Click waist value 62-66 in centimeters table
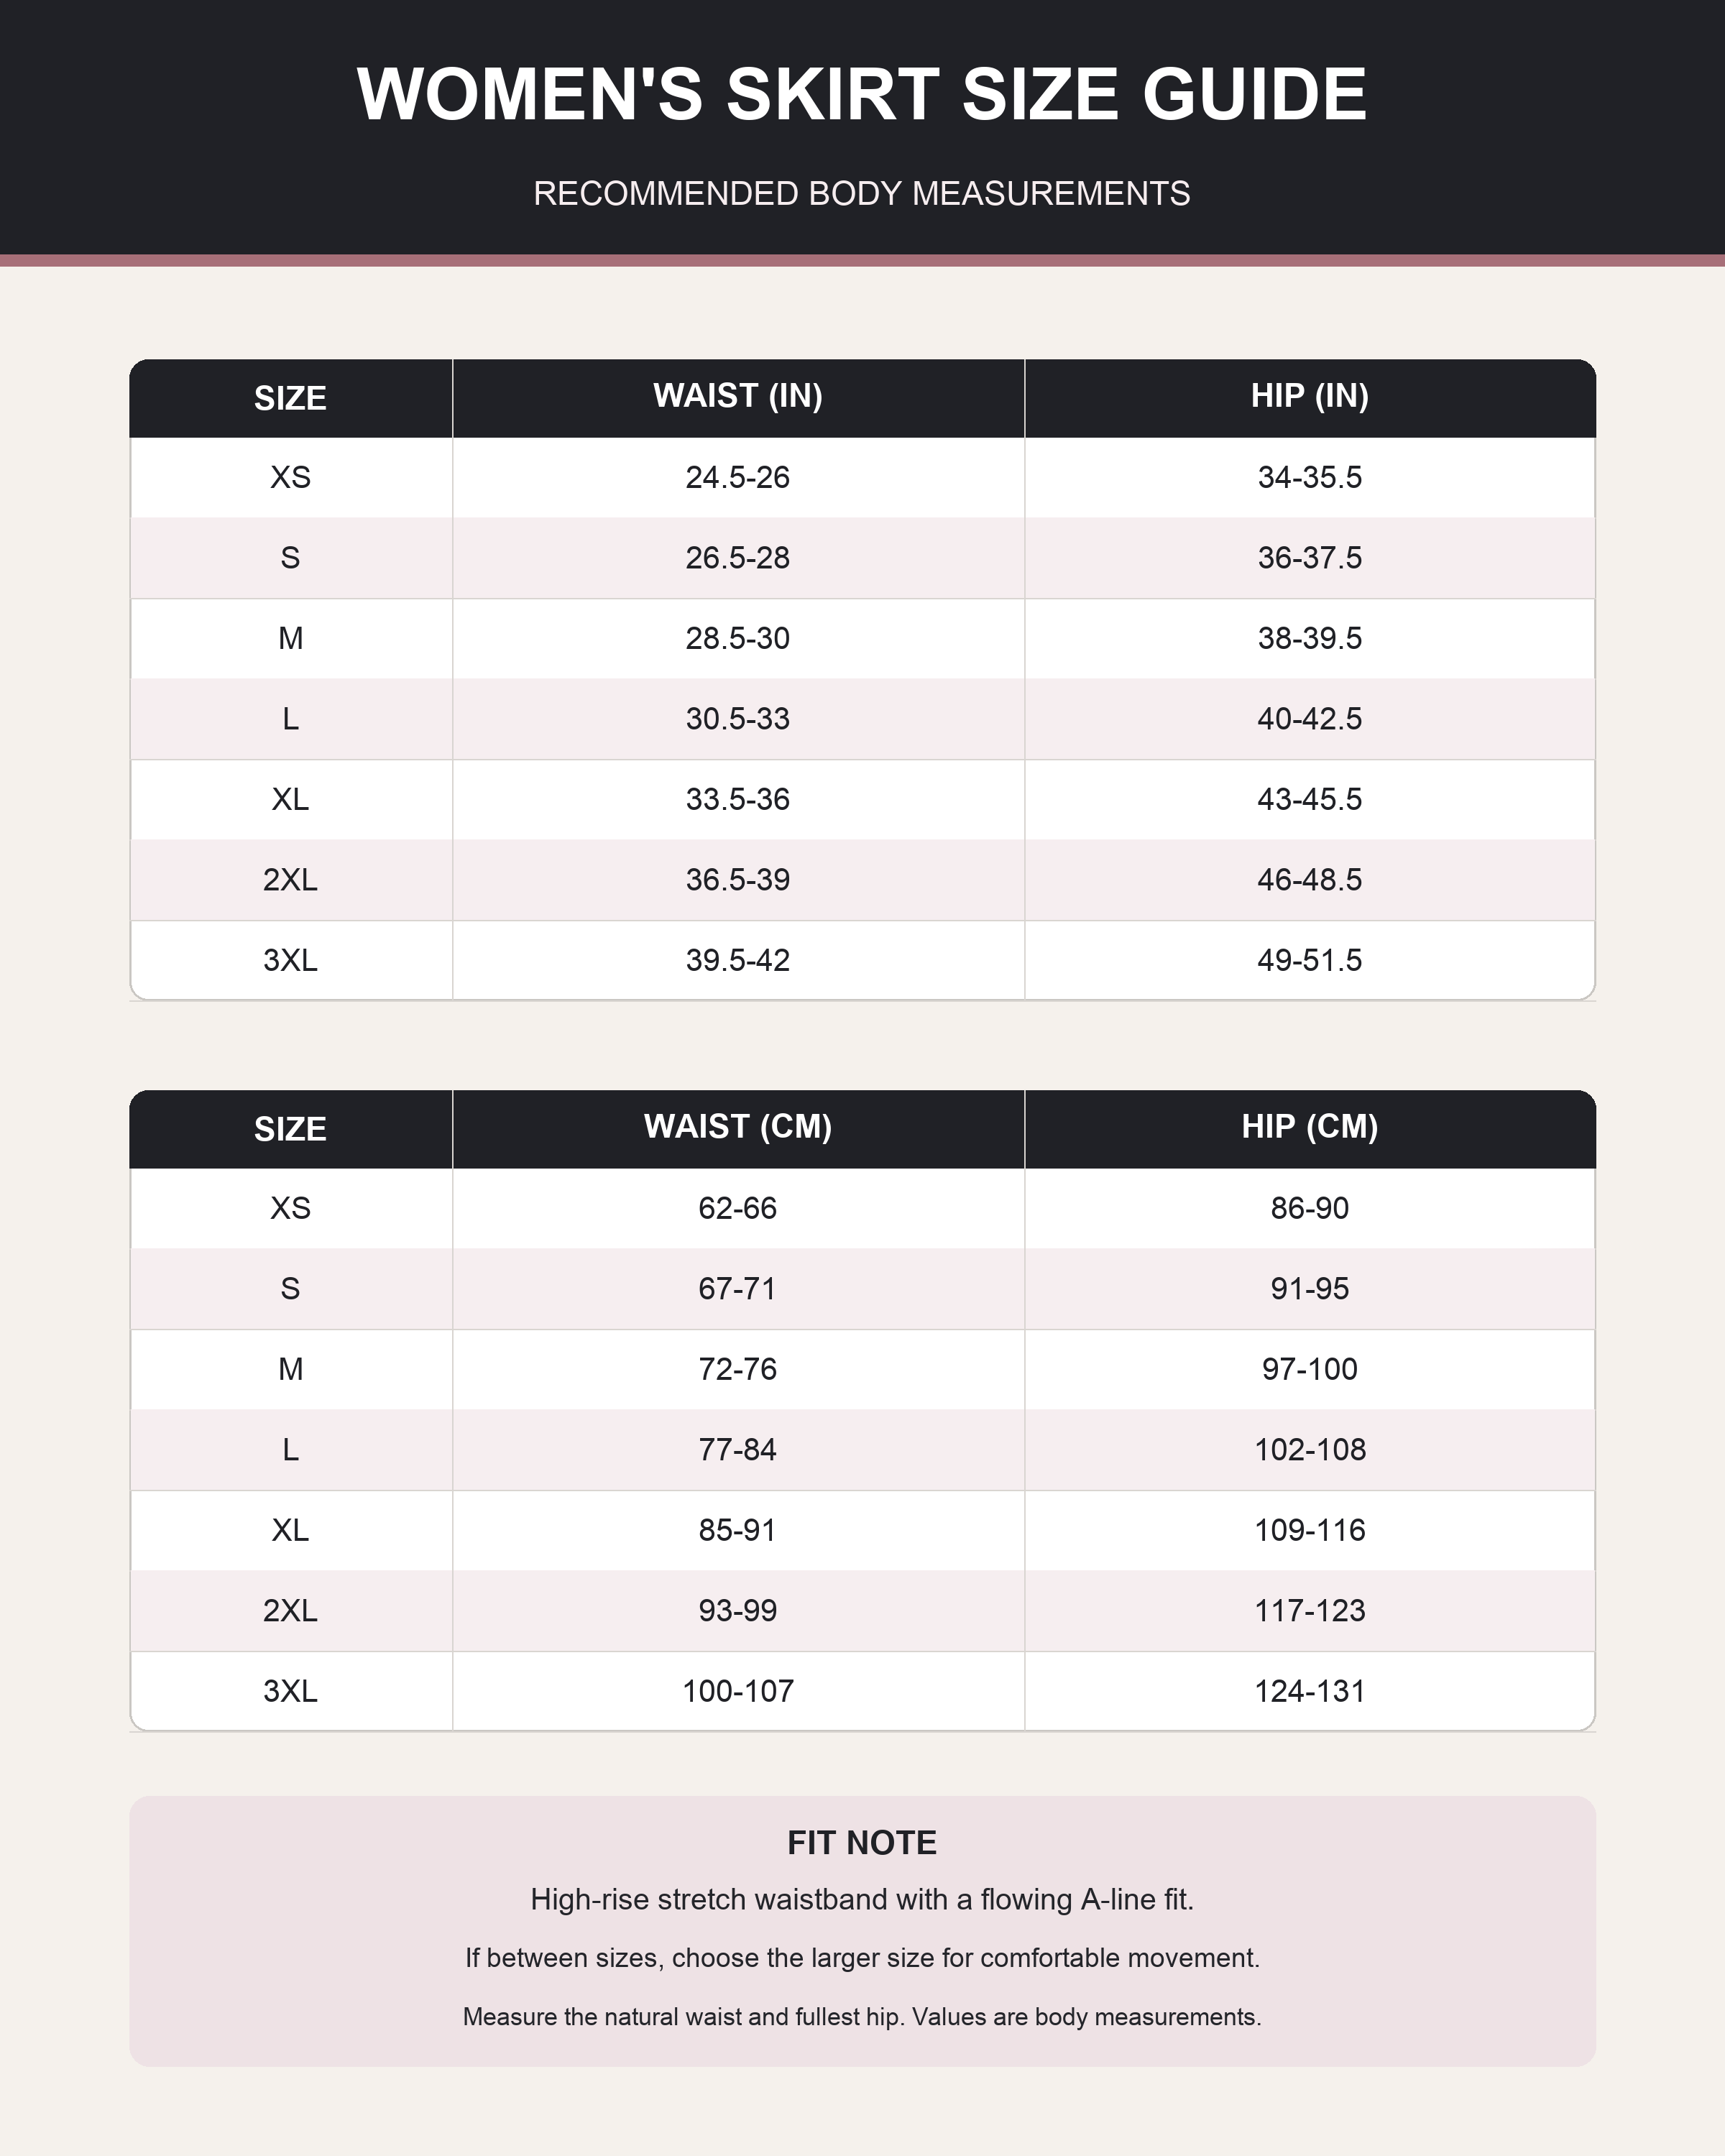This screenshot has height=2156, width=1725. [738, 1208]
